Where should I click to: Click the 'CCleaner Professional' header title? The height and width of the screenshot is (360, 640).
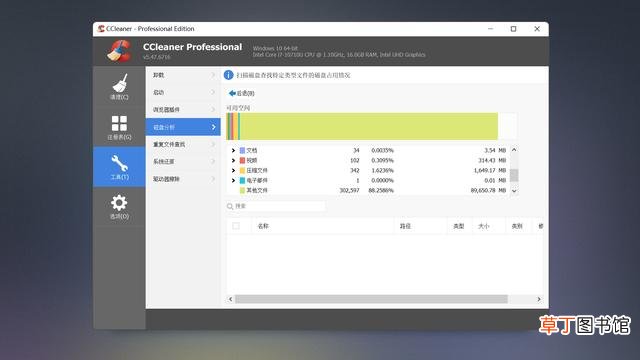(x=192, y=47)
